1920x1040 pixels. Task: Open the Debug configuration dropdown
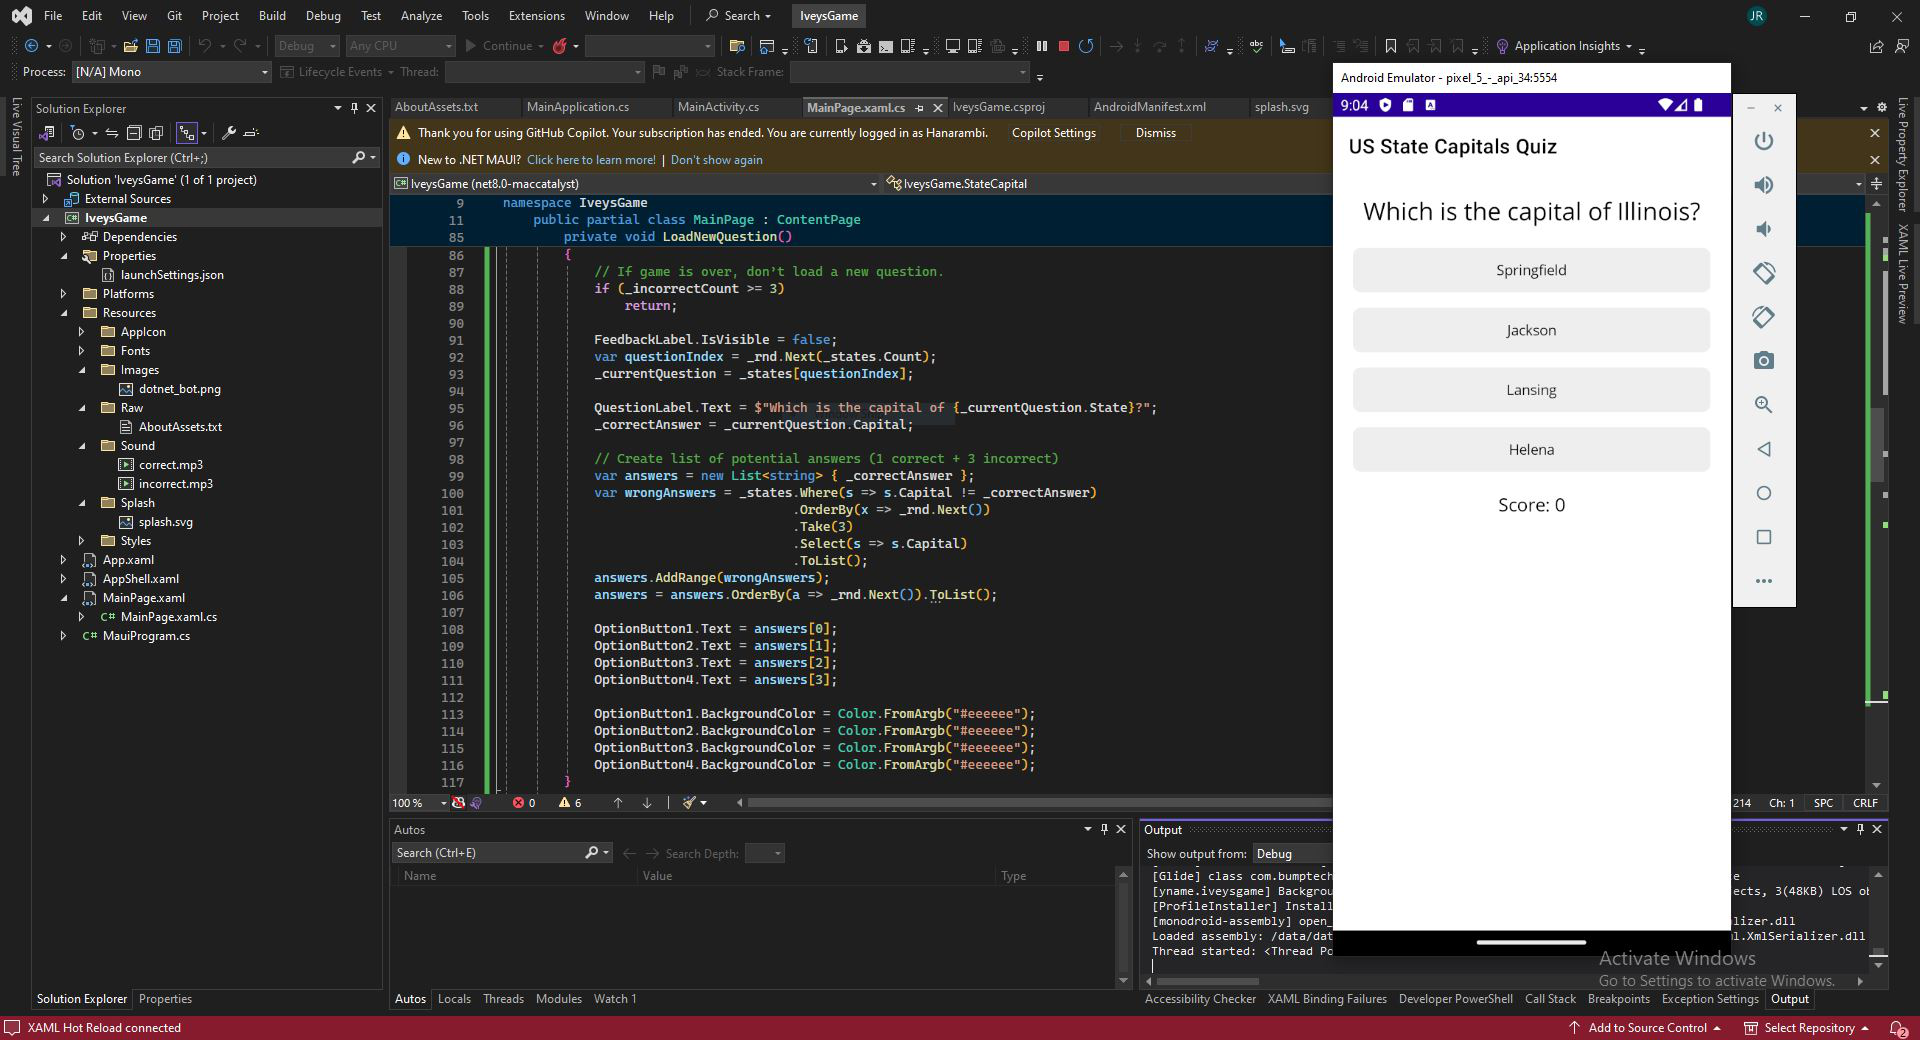coord(307,46)
